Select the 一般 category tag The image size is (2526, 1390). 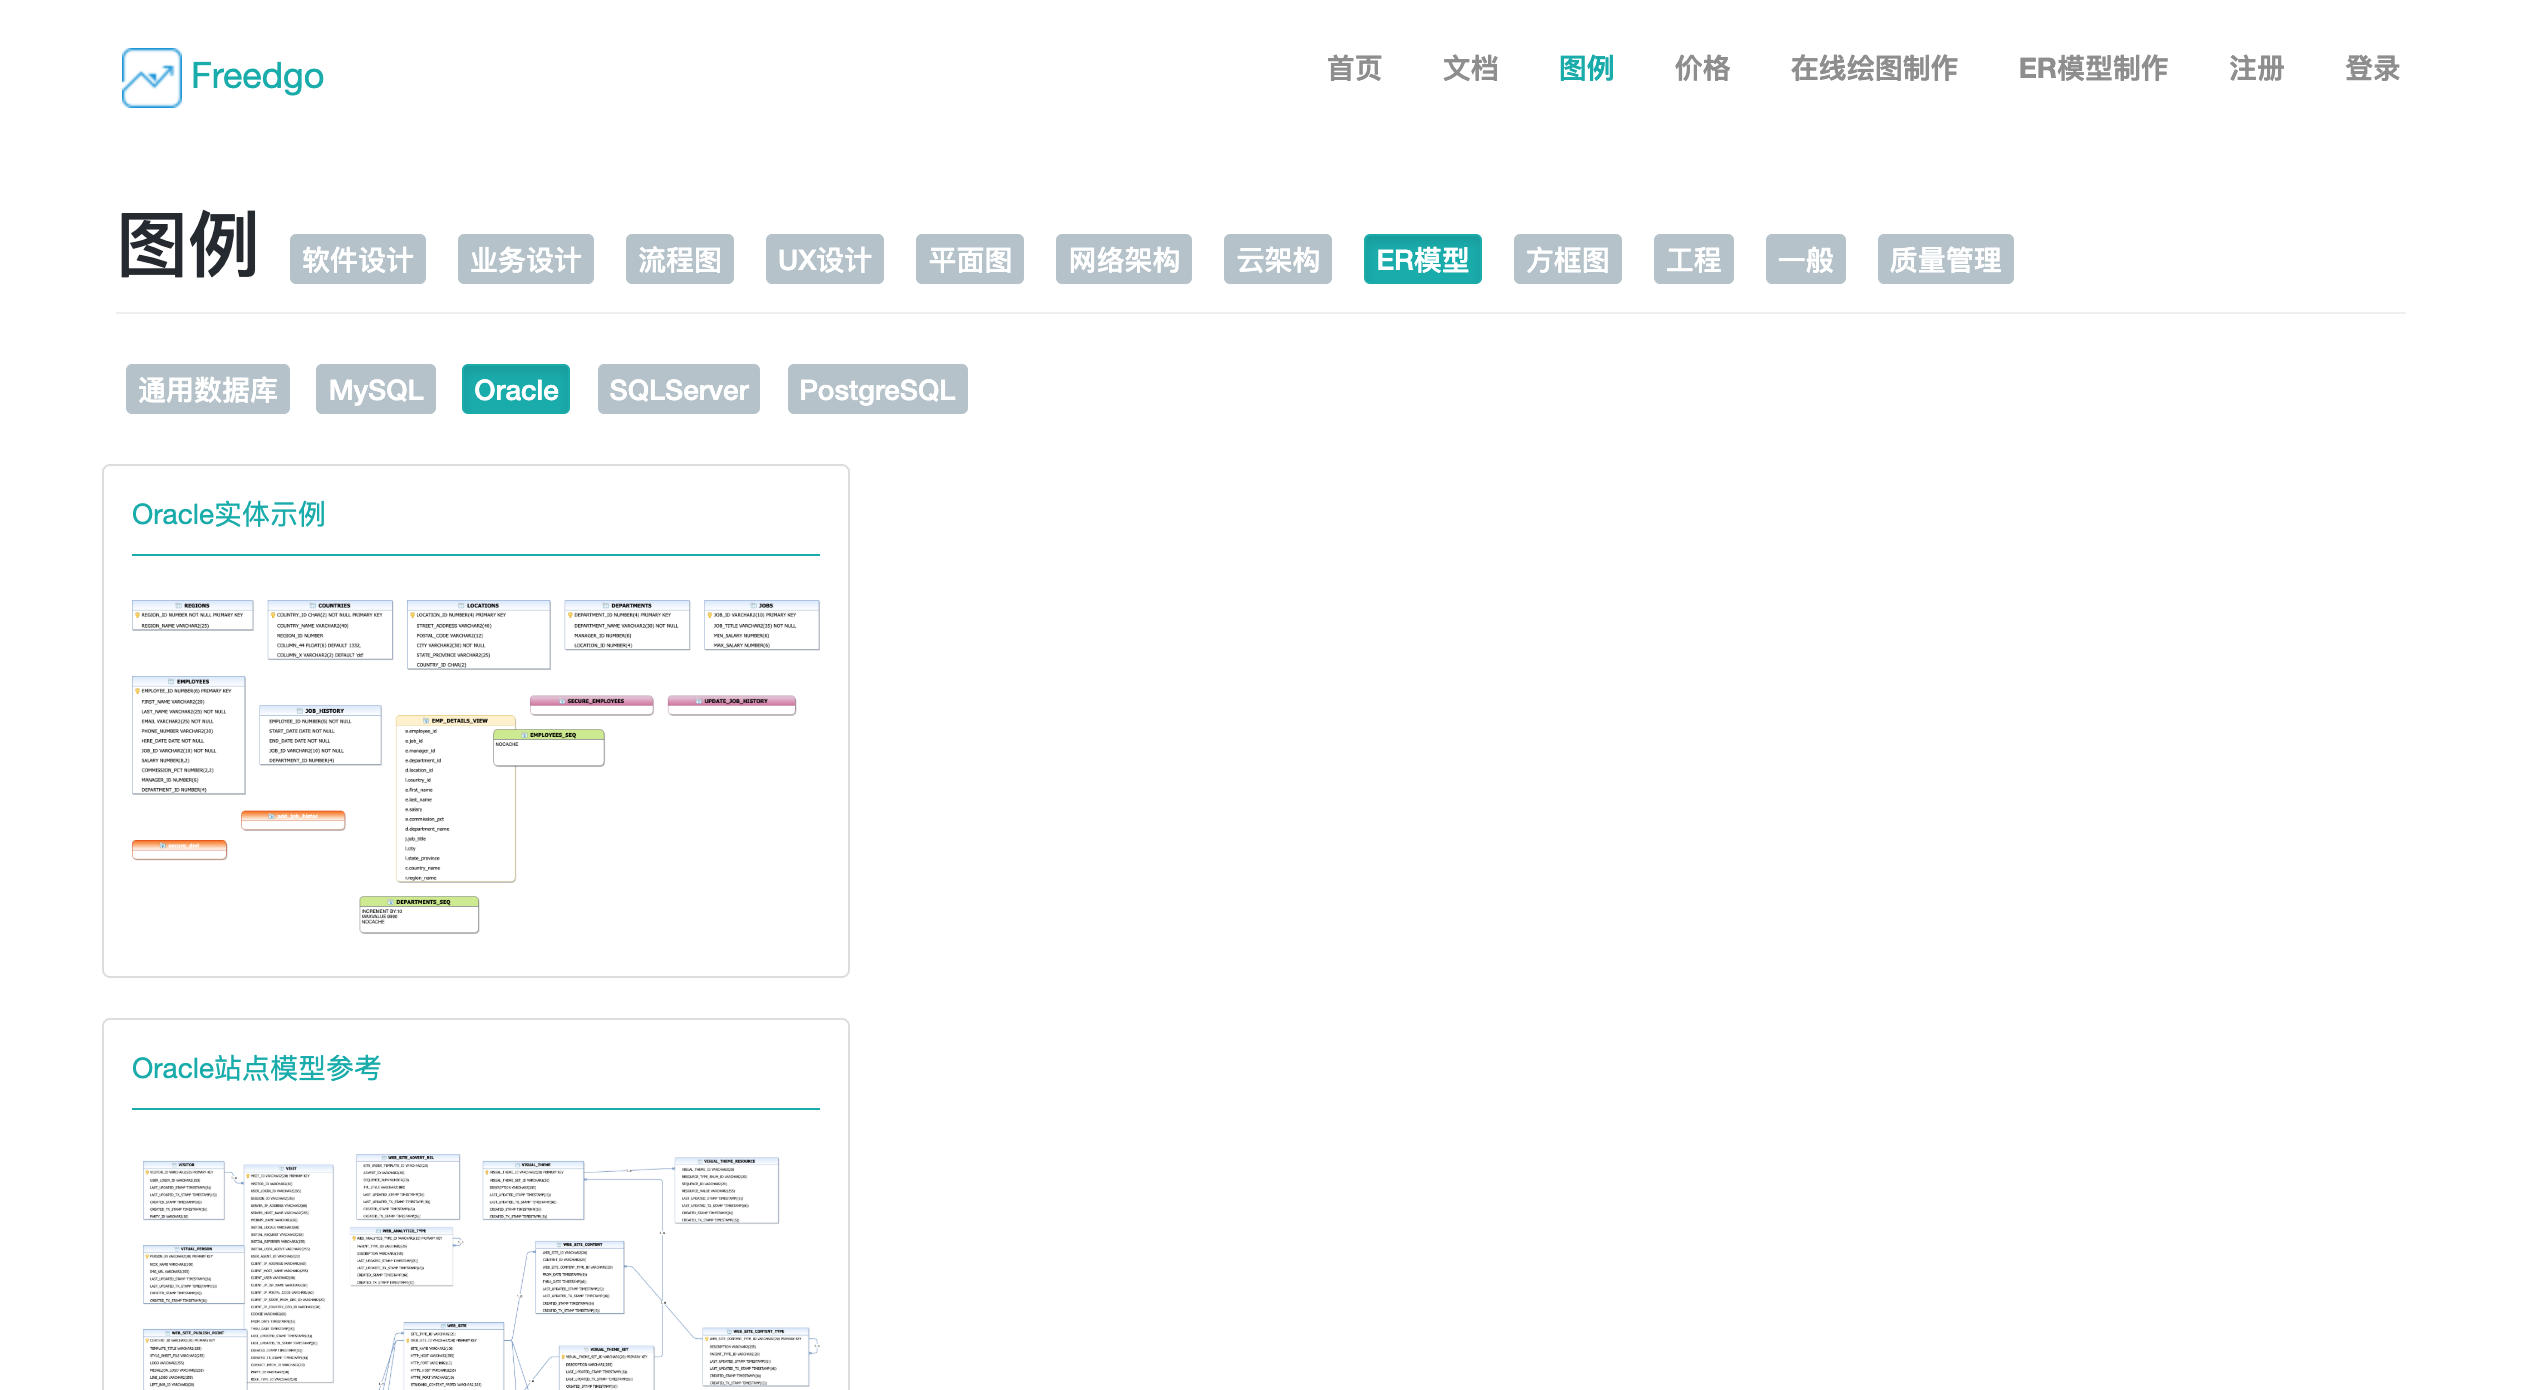coord(1806,260)
